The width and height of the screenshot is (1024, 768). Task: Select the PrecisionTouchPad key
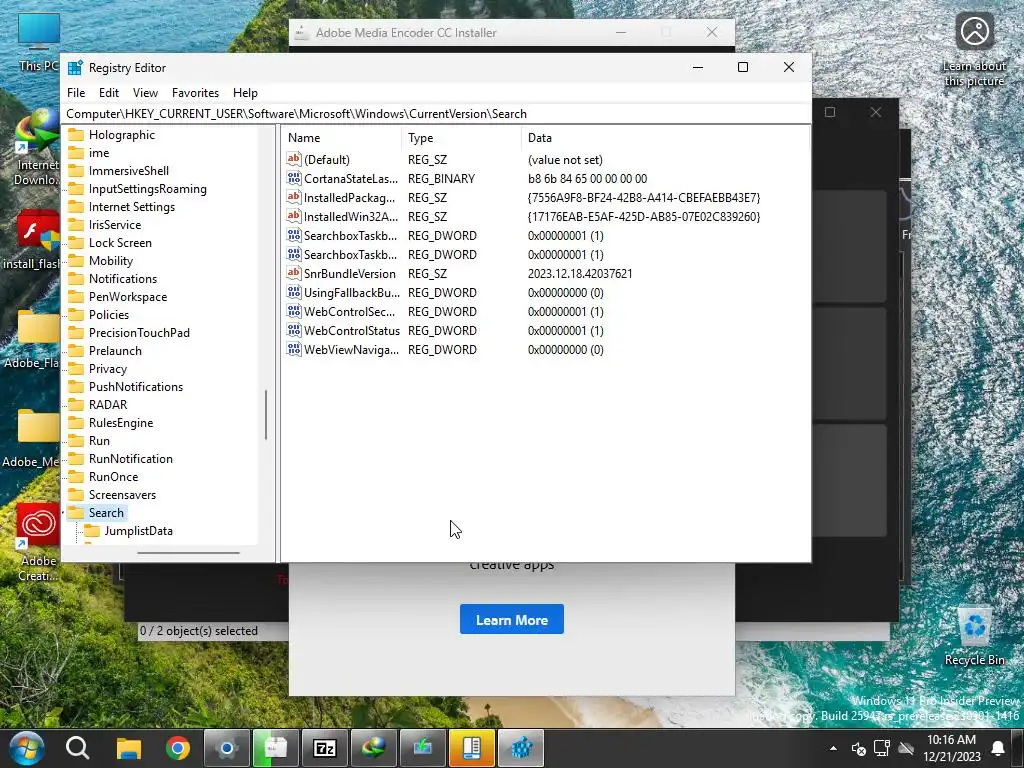click(139, 332)
